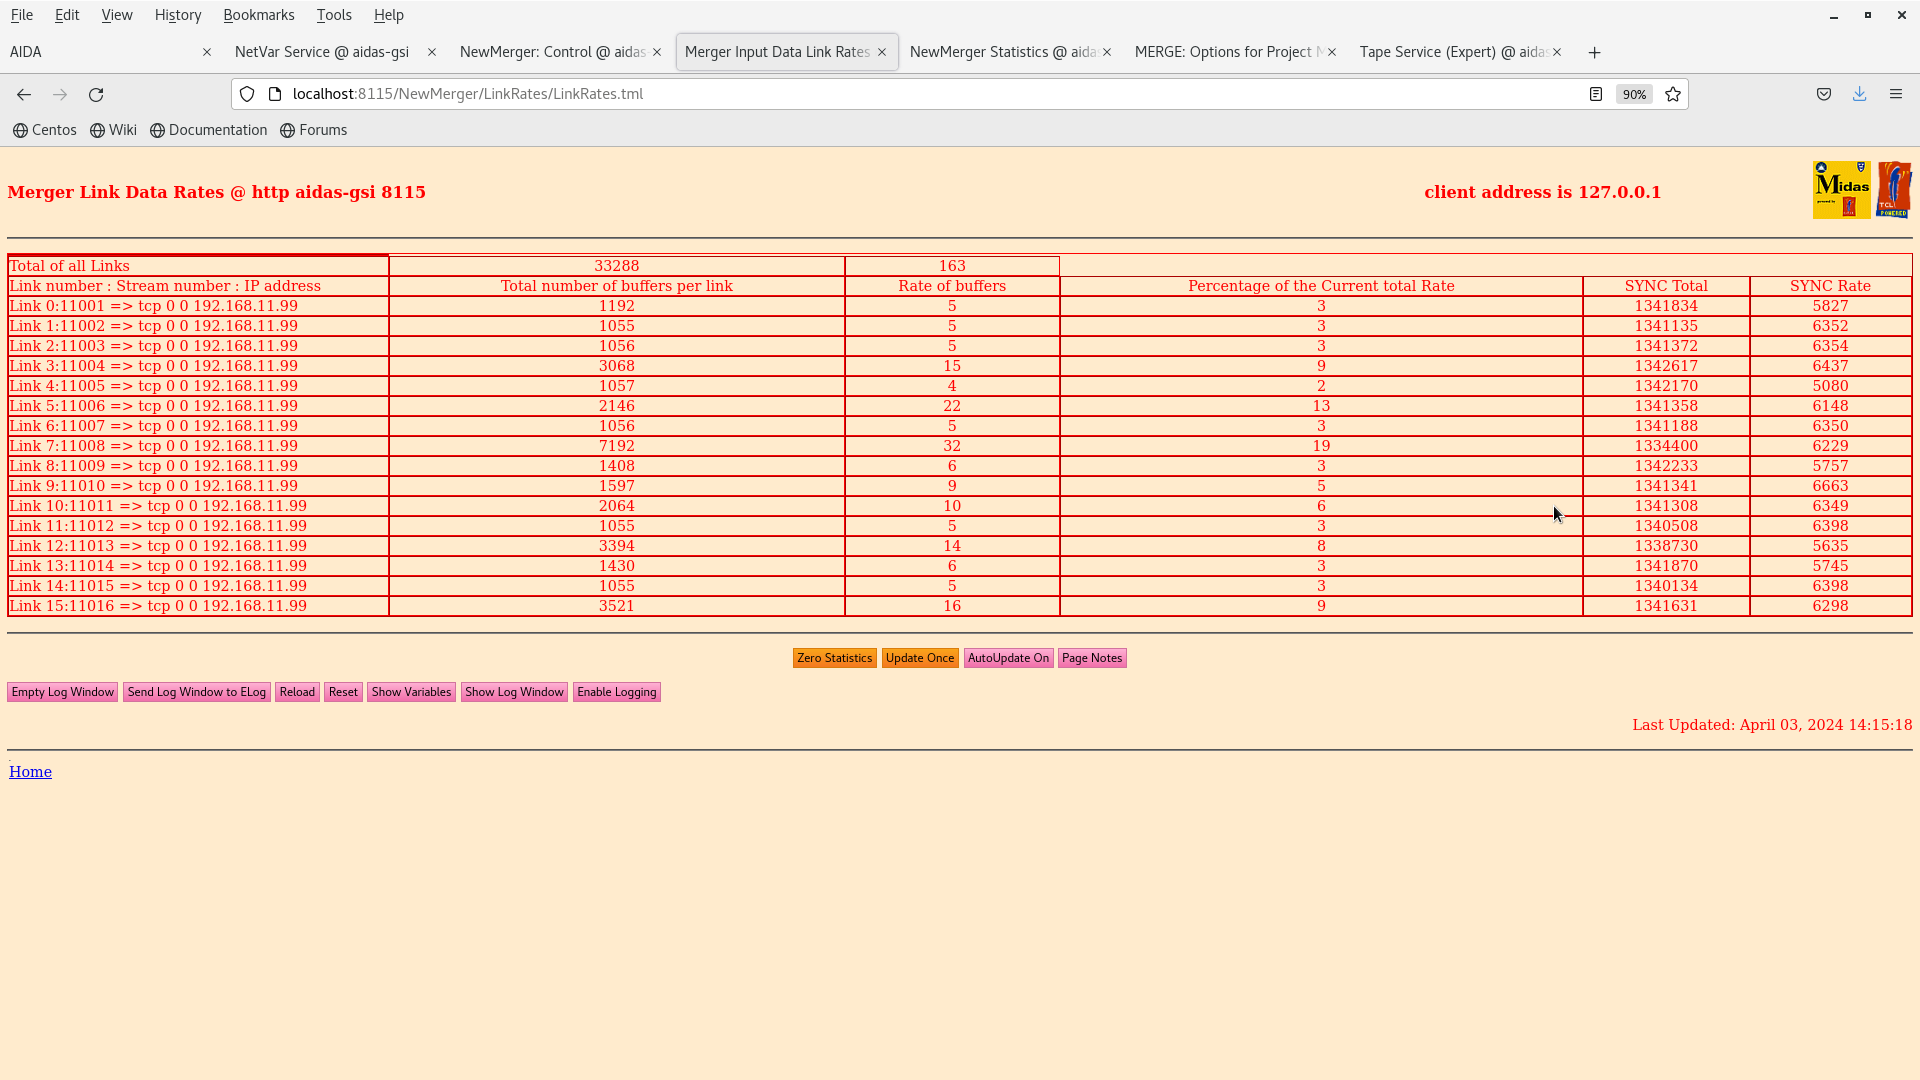Viewport: 1920px width, 1080px height.
Task: Click the Reload page button below the table
Action: pyautogui.click(x=297, y=692)
